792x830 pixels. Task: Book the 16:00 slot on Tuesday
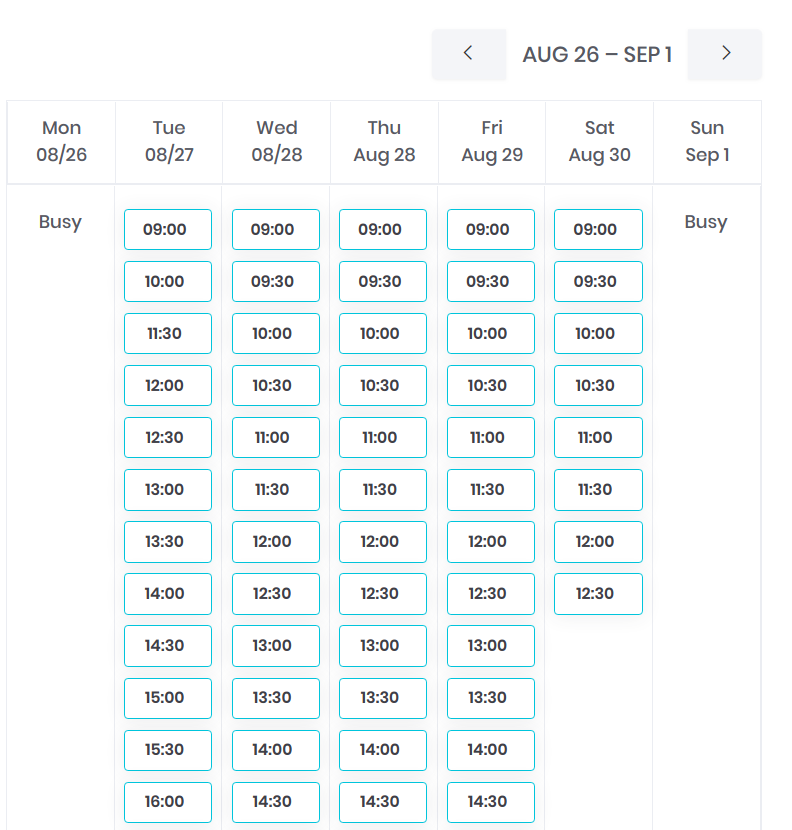[167, 802]
